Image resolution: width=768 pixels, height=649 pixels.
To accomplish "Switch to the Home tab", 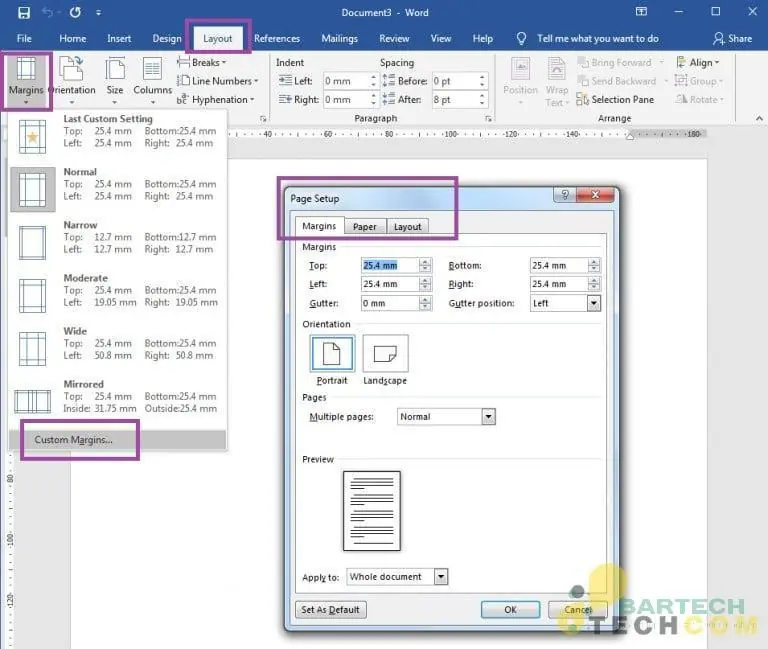I will tap(72, 38).
